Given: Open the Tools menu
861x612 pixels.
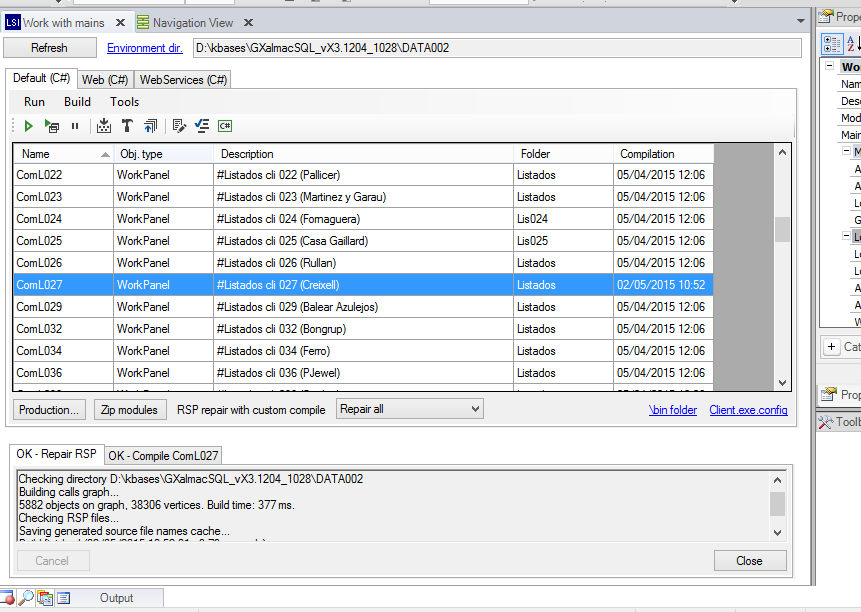Looking at the screenshot, I should [x=124, y=102].
